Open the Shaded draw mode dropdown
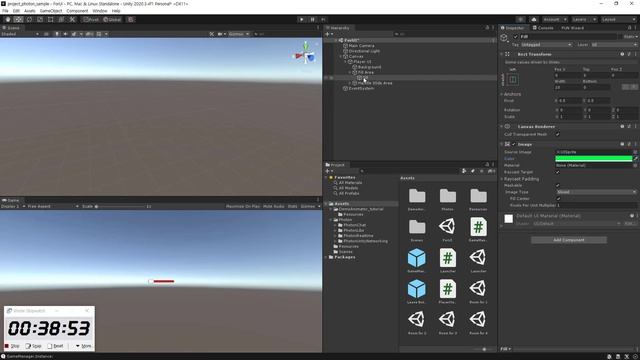The height and width of the screenshot is (360, 640). coord(20,34)
